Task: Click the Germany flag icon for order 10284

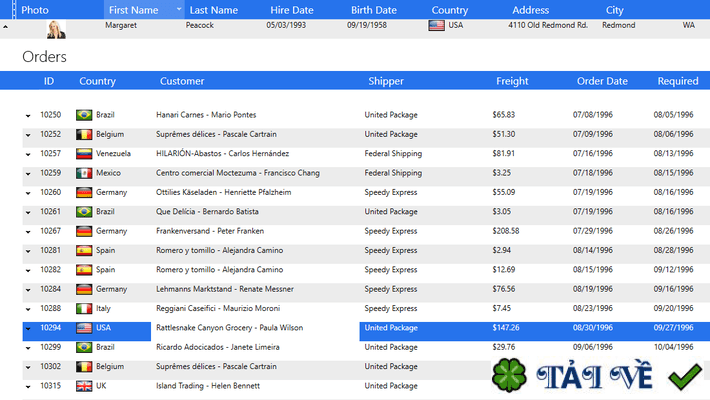Action: (x=84, y=289)
